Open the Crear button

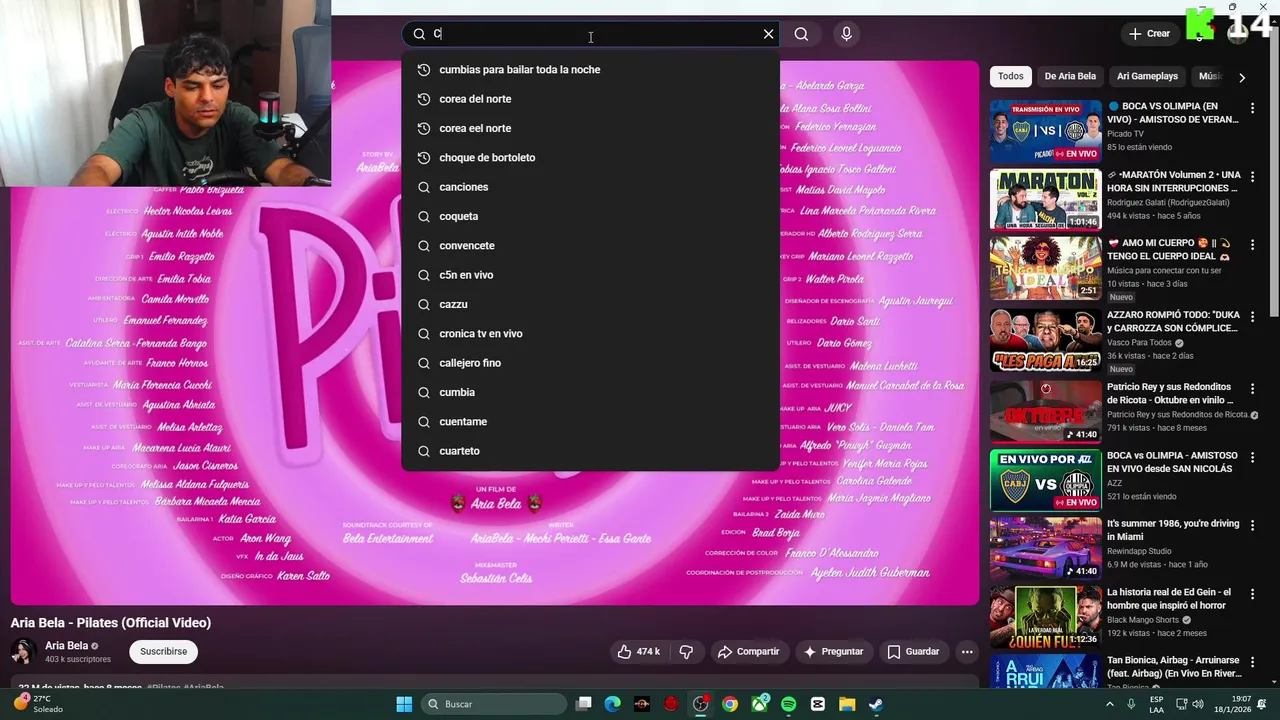(x=1149, y=34)
